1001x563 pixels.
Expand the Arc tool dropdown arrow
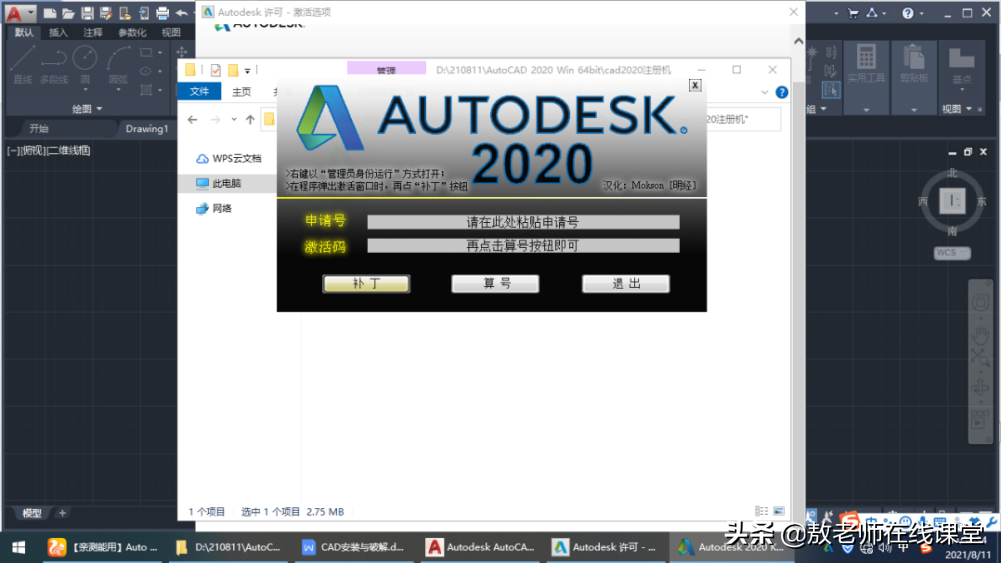tap(118, 90)
